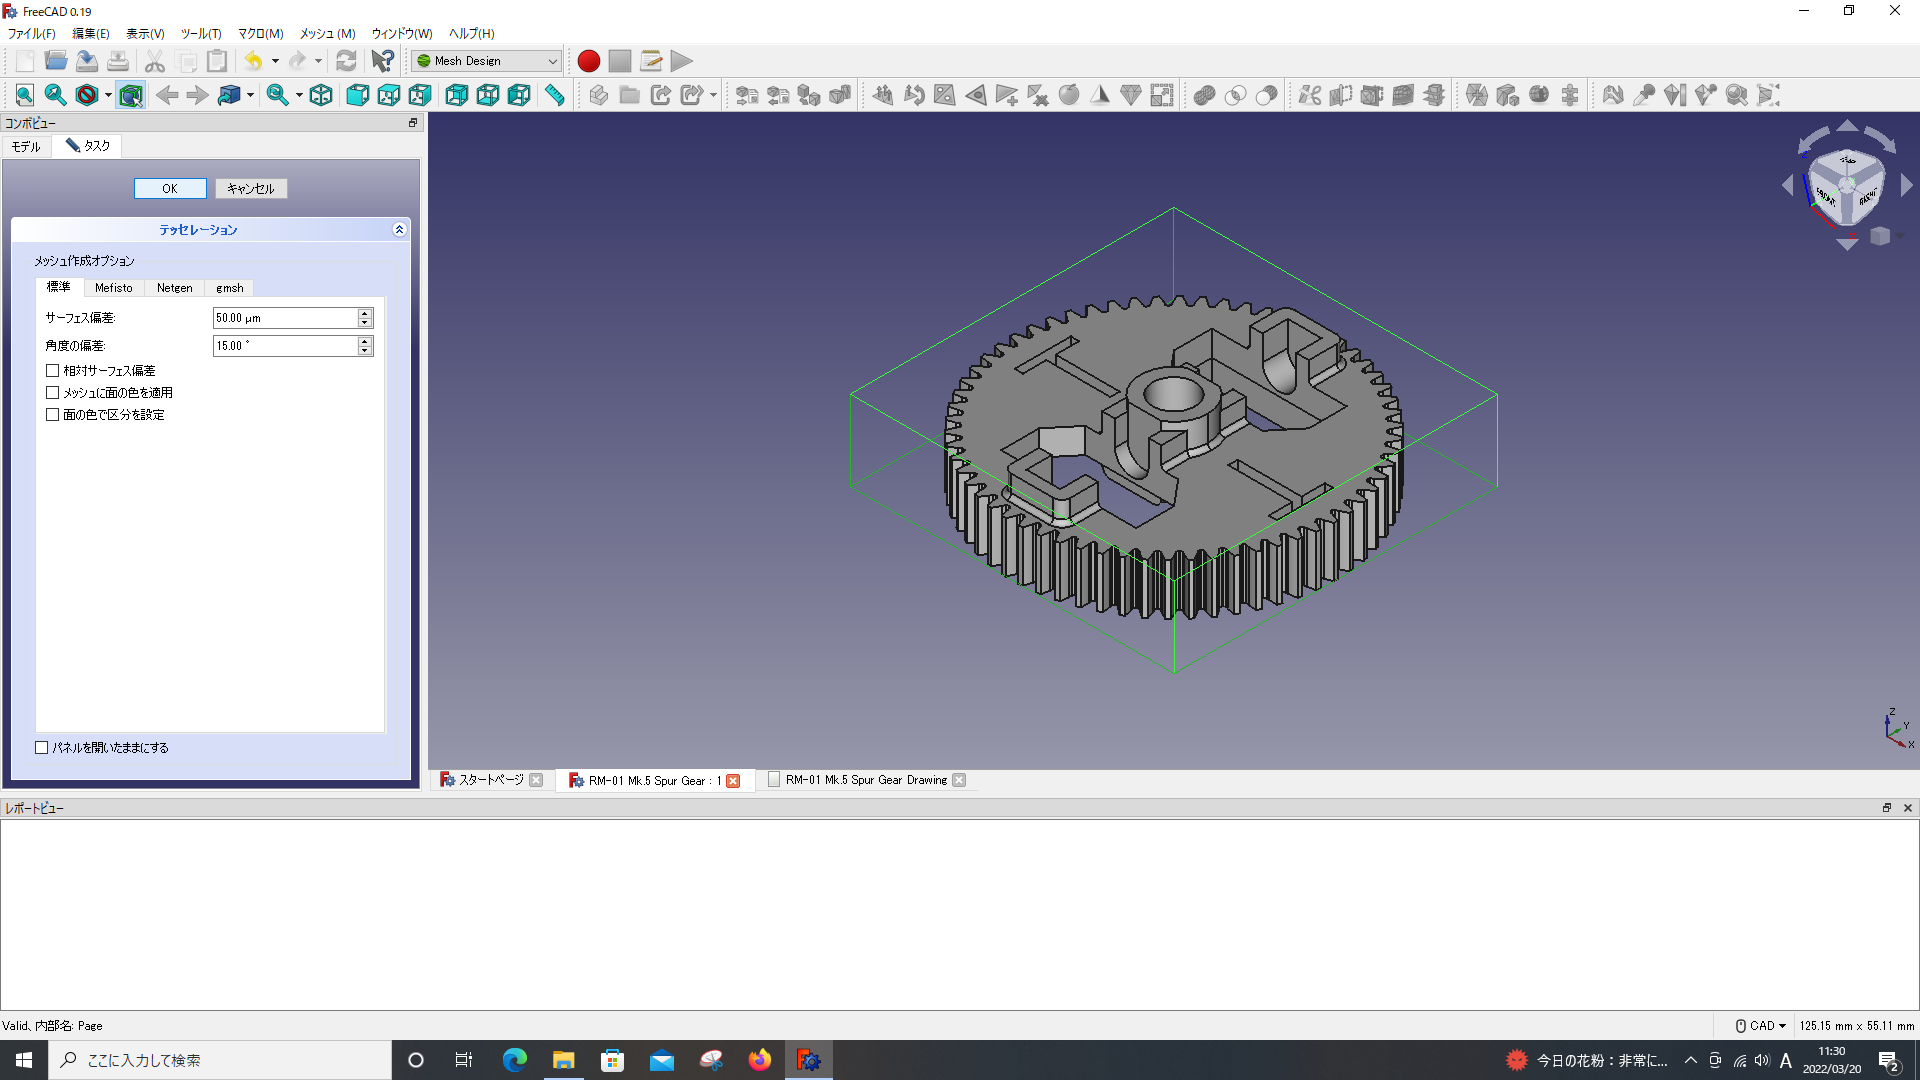The height and width of the screenshot is (1080, 1920).
Task: Toggle the bounding box selection icon
Action: point(131,95)
